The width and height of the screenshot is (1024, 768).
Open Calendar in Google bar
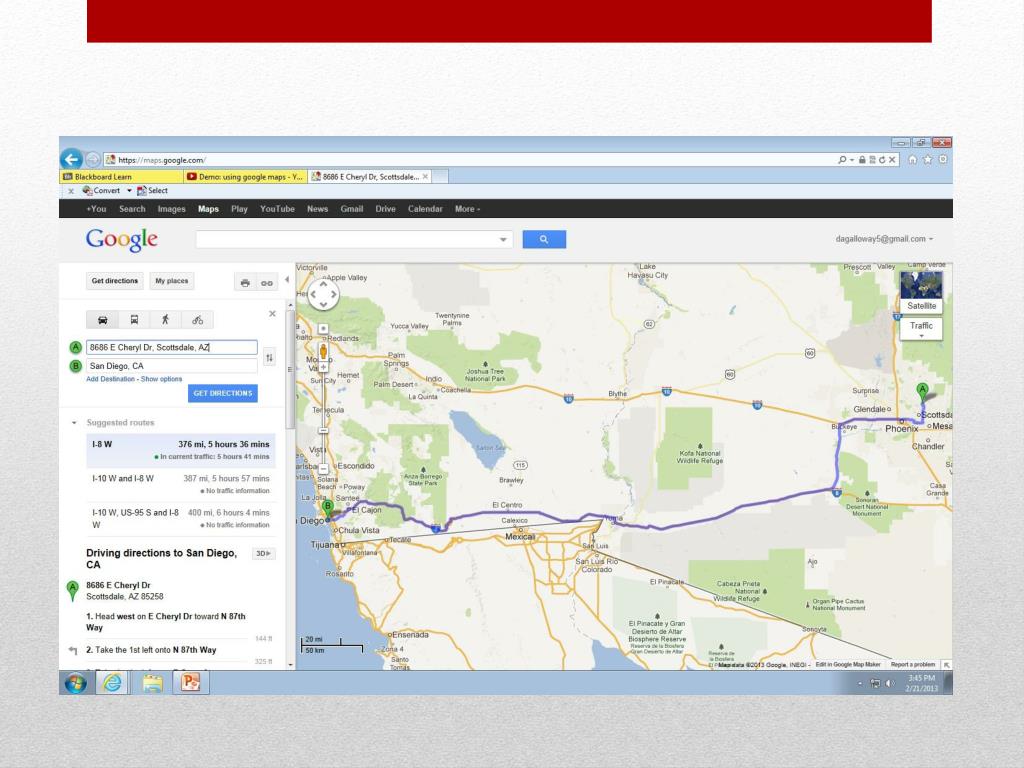click(425, 209)
